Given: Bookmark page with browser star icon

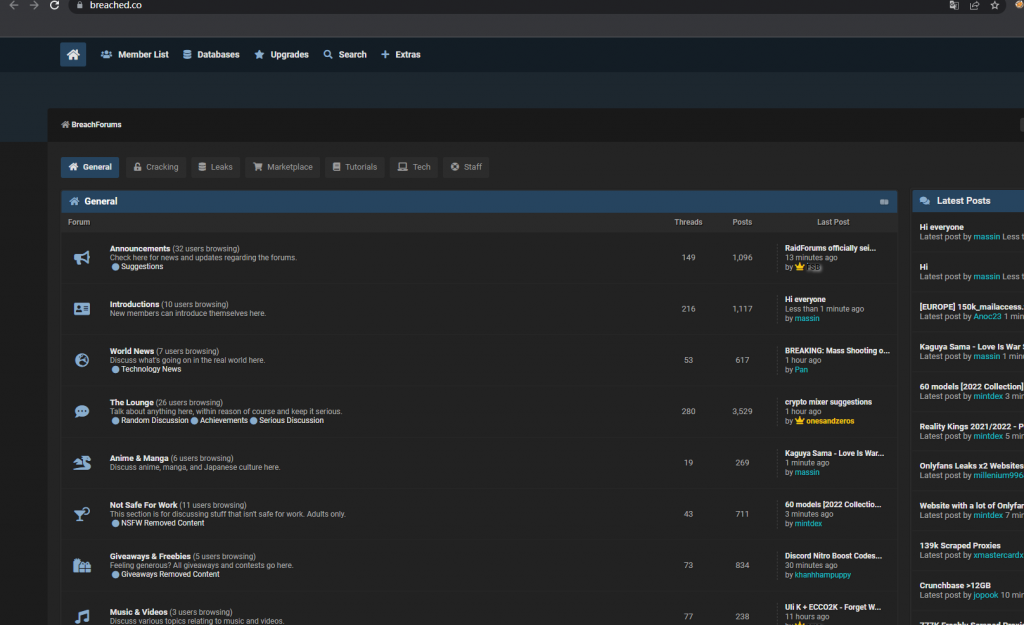Looking at the screenshot, I should tap(994, 5).
